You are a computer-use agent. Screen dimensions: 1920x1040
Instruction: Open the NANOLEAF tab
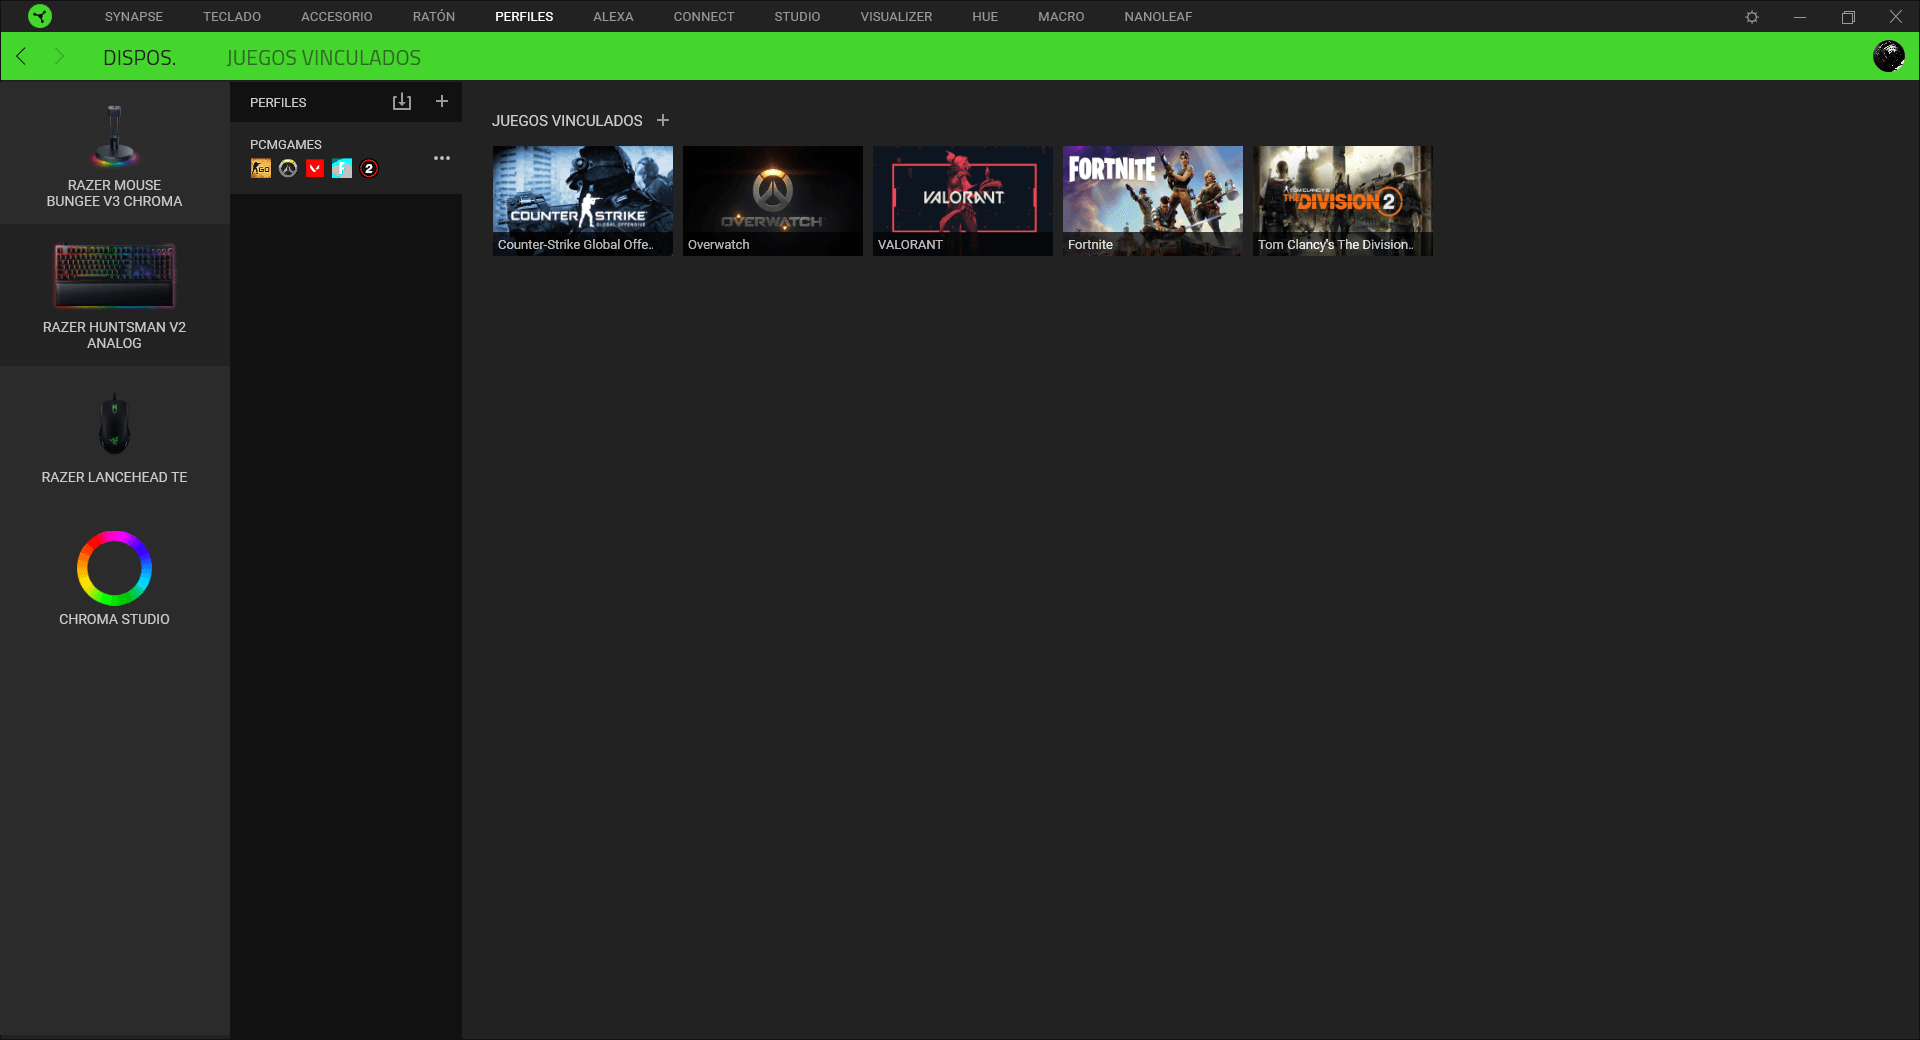click(x=1158, y=17)
